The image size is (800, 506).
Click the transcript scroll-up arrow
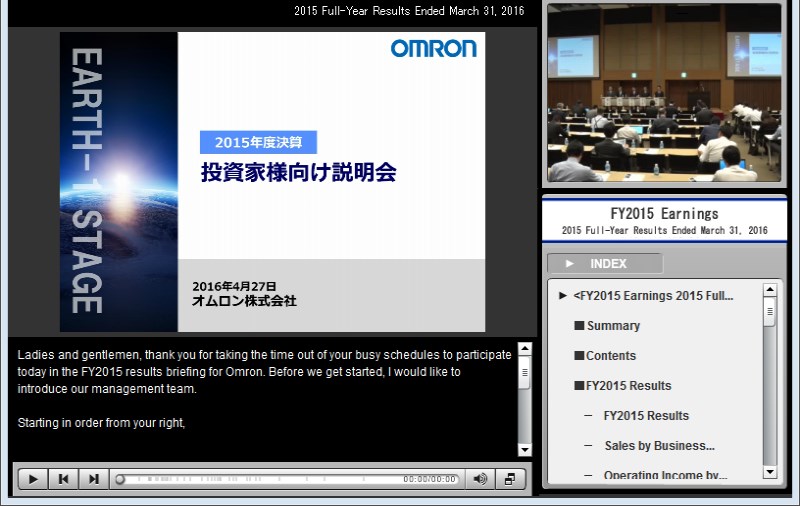[525, 349]
